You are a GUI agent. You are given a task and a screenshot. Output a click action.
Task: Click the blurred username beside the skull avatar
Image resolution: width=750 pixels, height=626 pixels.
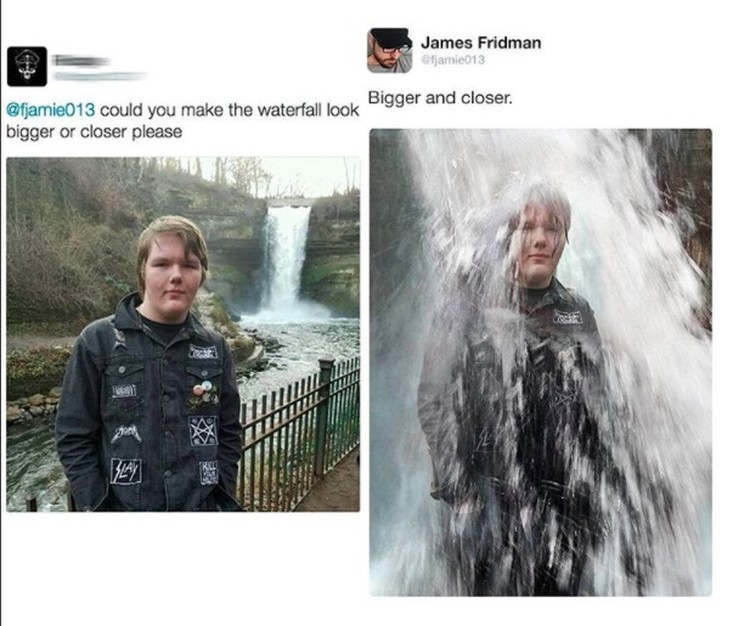81,61
